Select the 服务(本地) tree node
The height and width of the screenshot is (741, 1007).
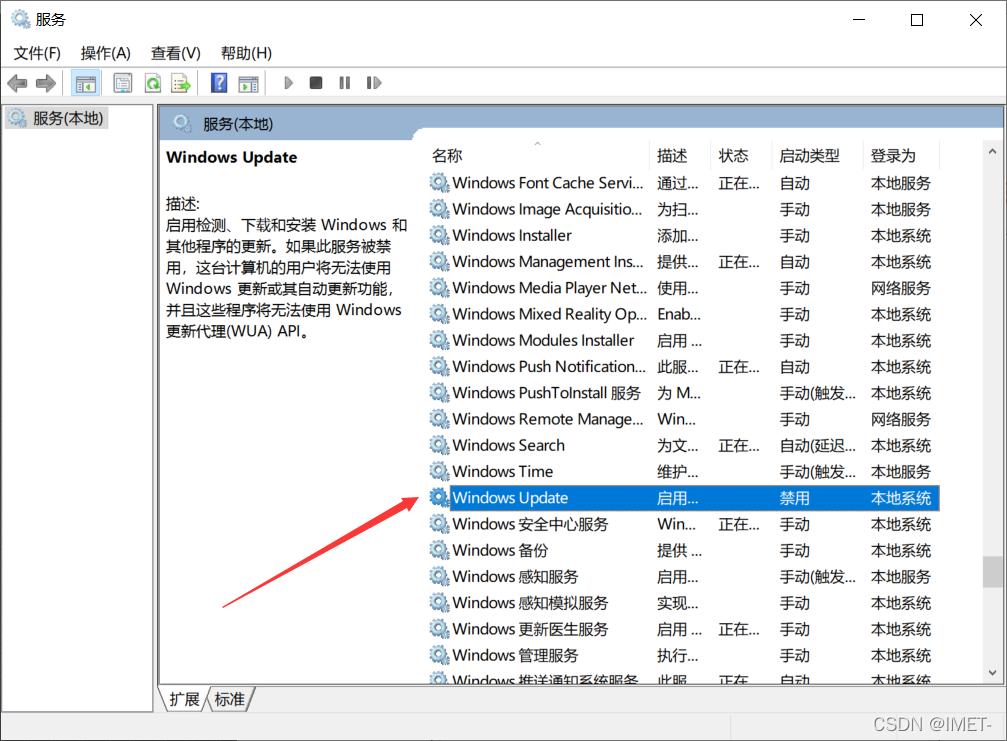[57, 118]
